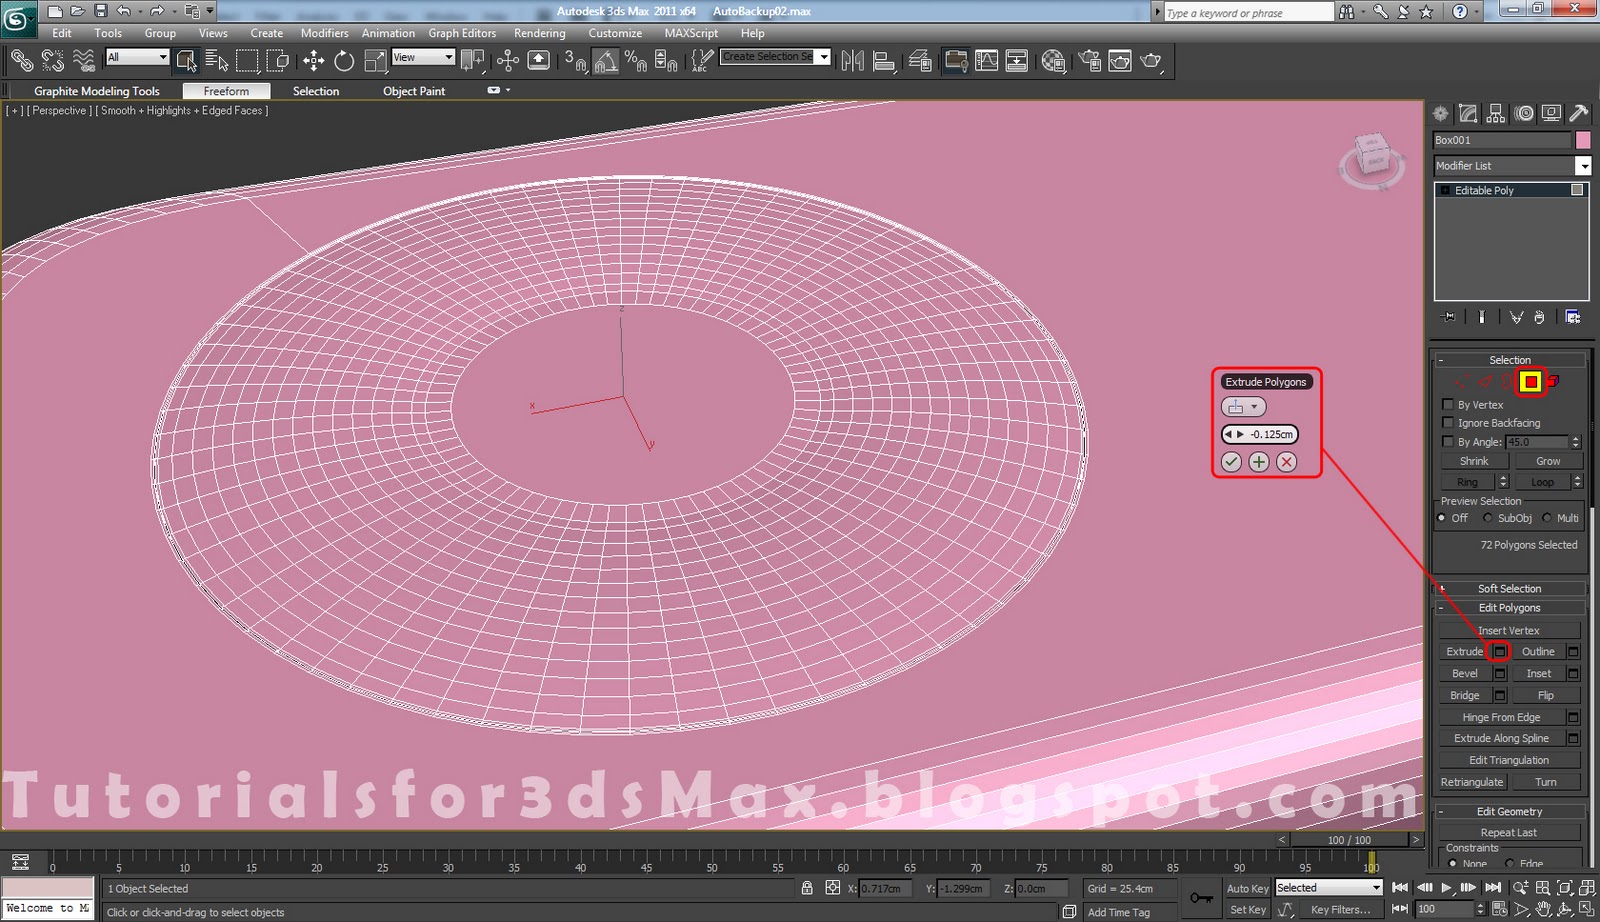Confirm Extrude Polygons with OK checkmark
The height and width of the screenshot is (922, 1600).
1231,462
